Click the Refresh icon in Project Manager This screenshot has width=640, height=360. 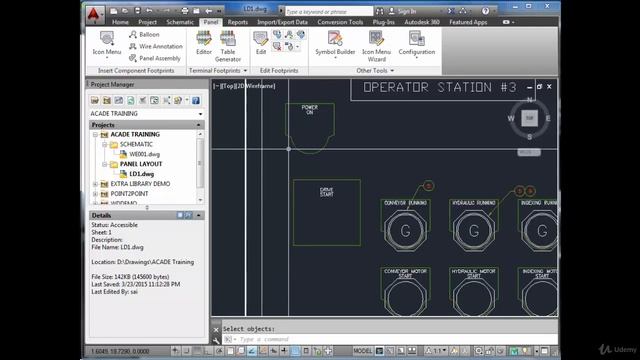[x=131, y=100]
